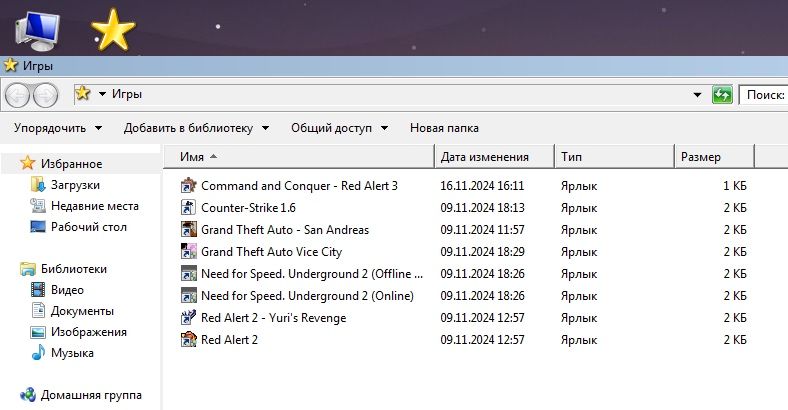Click the Избранное star icon in sidebar

pyautogui.click(x=27, y=163)
